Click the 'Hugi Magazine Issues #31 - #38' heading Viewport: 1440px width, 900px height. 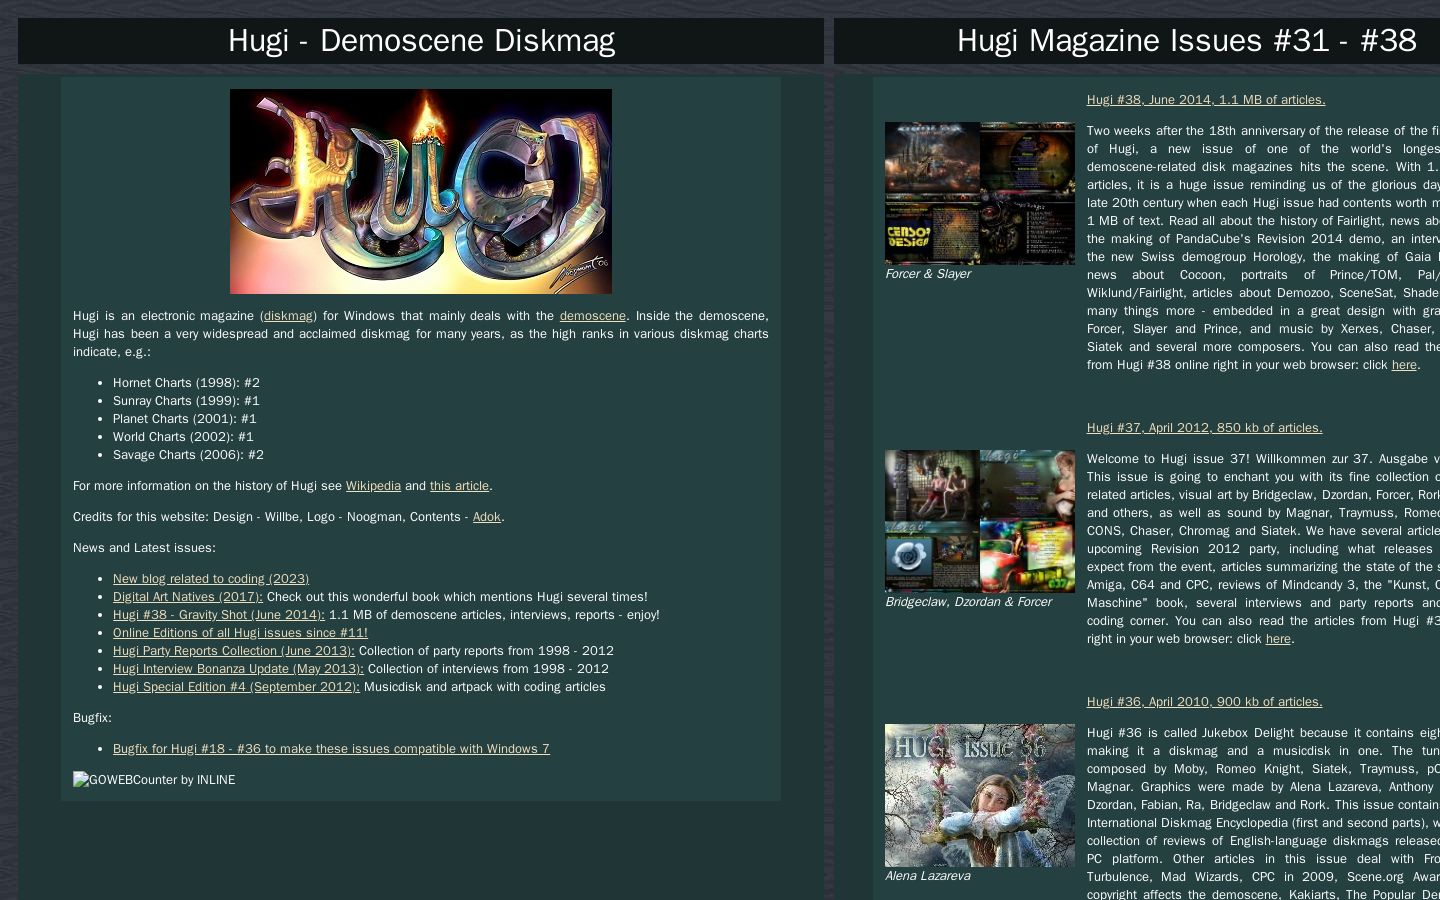(1187, 41)
